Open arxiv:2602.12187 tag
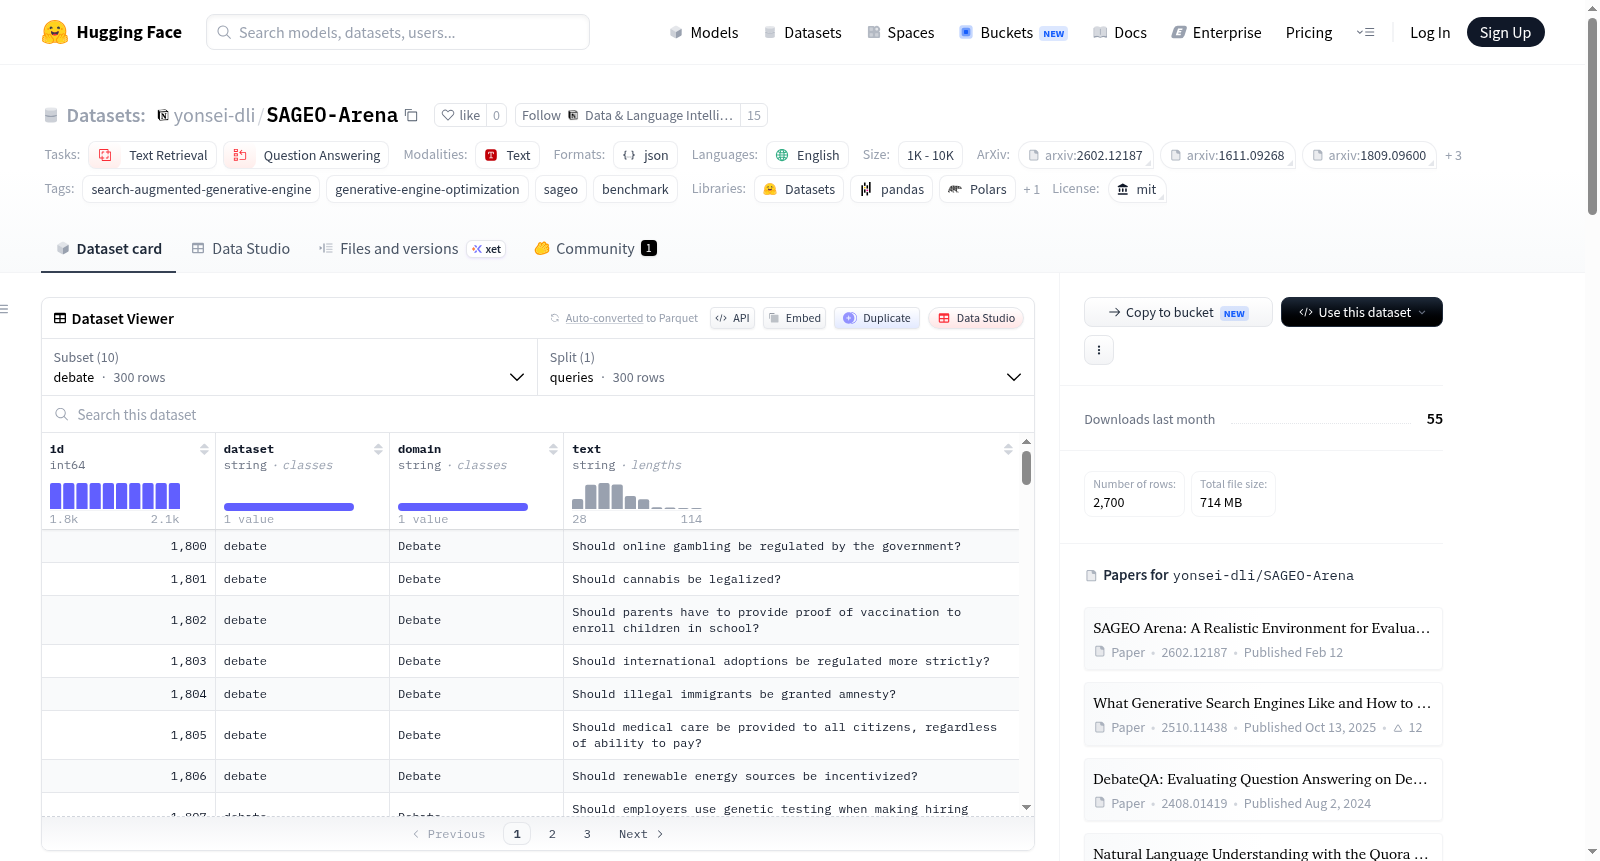This screenshot has width=1600, height=861. click(1086, 155)
